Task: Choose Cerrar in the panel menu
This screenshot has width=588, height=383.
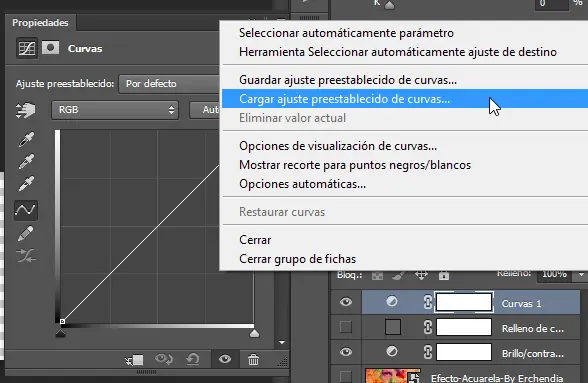Action: click(x=255, y=240)
